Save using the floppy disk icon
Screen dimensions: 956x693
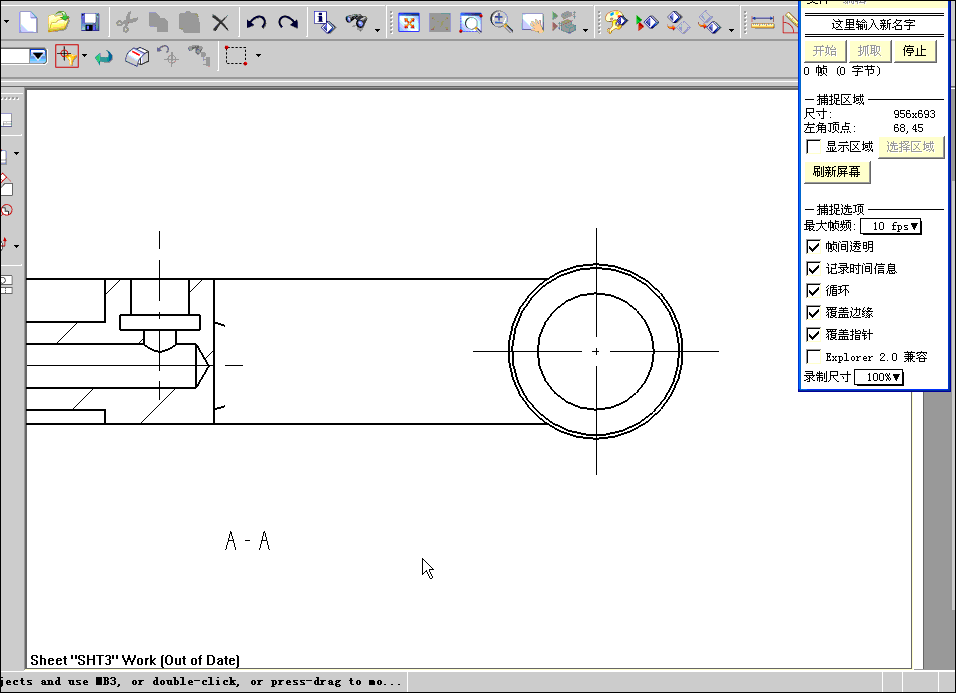tap(90, 23)
